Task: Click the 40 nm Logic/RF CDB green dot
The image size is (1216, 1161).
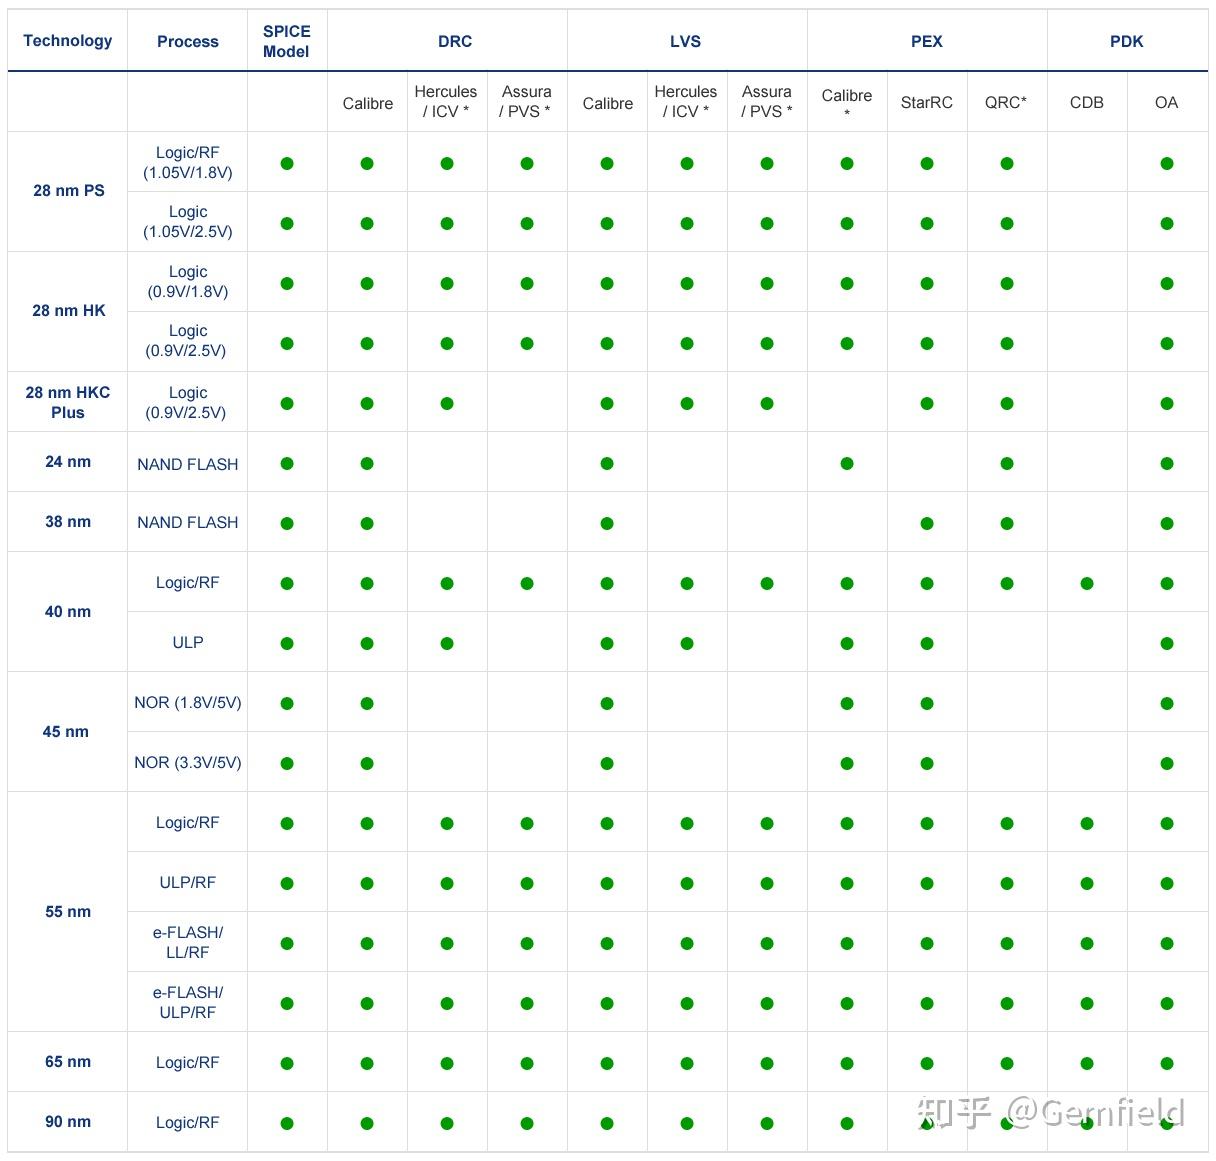Action: tap(1087, 583)
